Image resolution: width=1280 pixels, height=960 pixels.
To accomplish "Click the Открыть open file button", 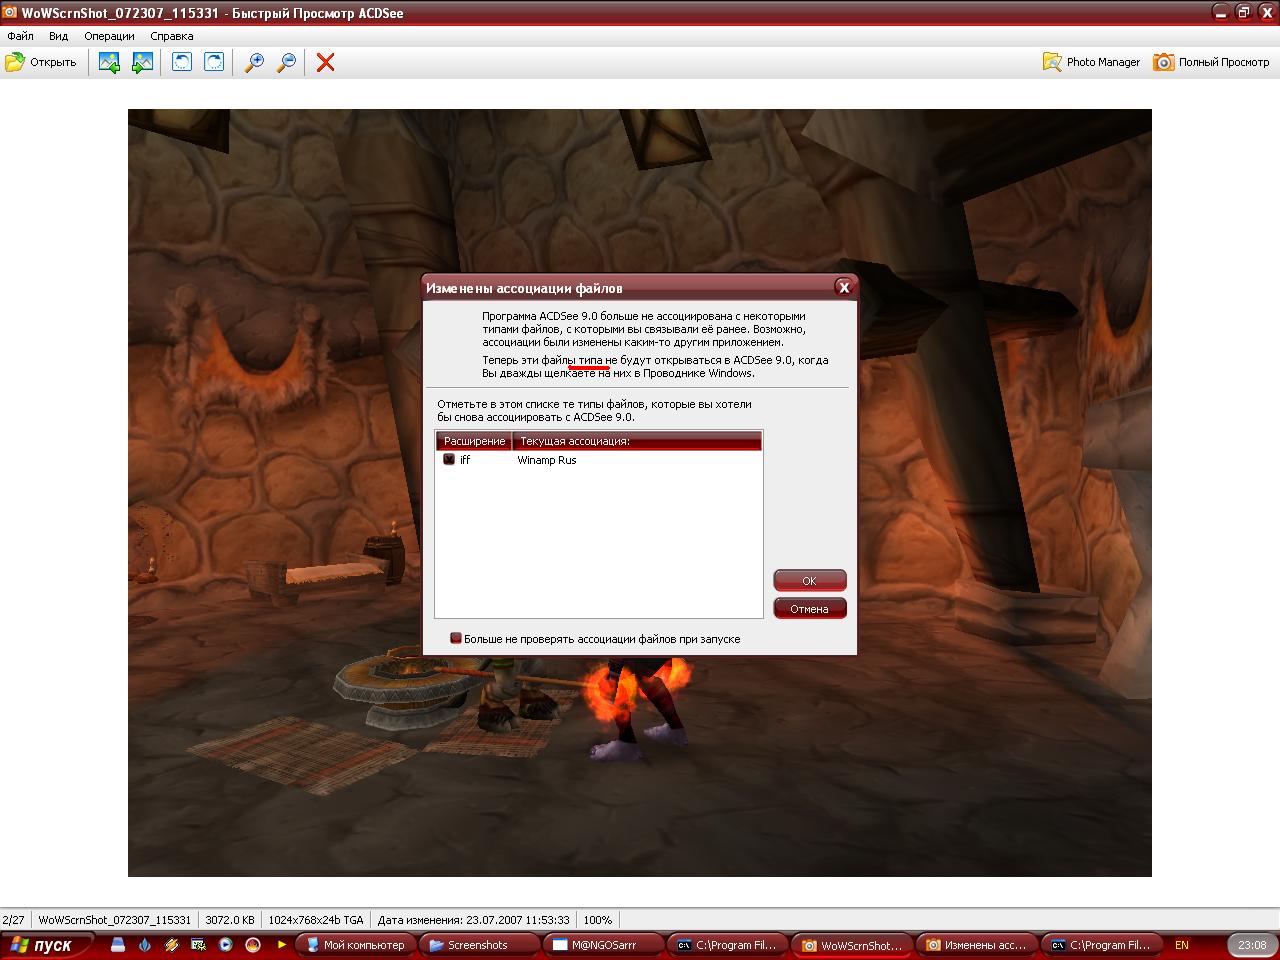I will (x=41, y=62).
